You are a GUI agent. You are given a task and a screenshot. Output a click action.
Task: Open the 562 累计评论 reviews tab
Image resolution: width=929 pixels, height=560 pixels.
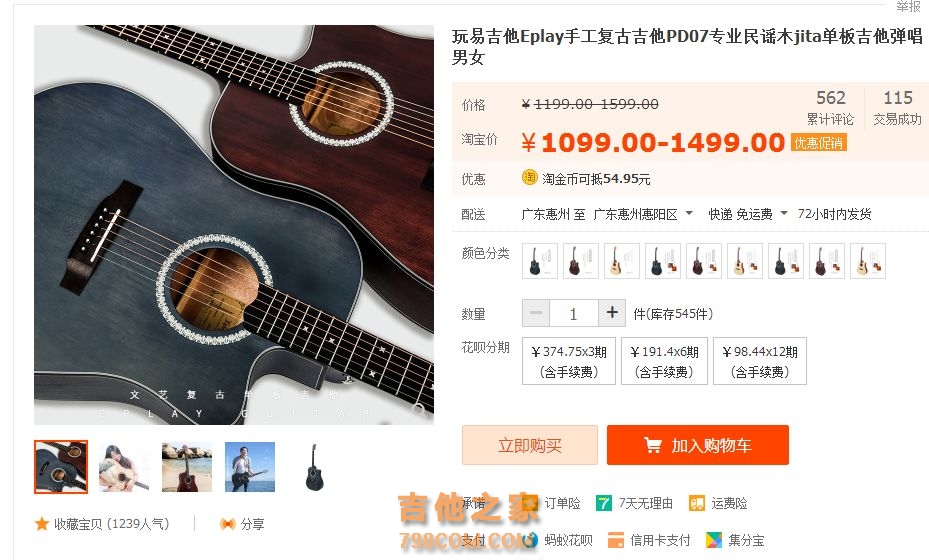tap(830, 107)
